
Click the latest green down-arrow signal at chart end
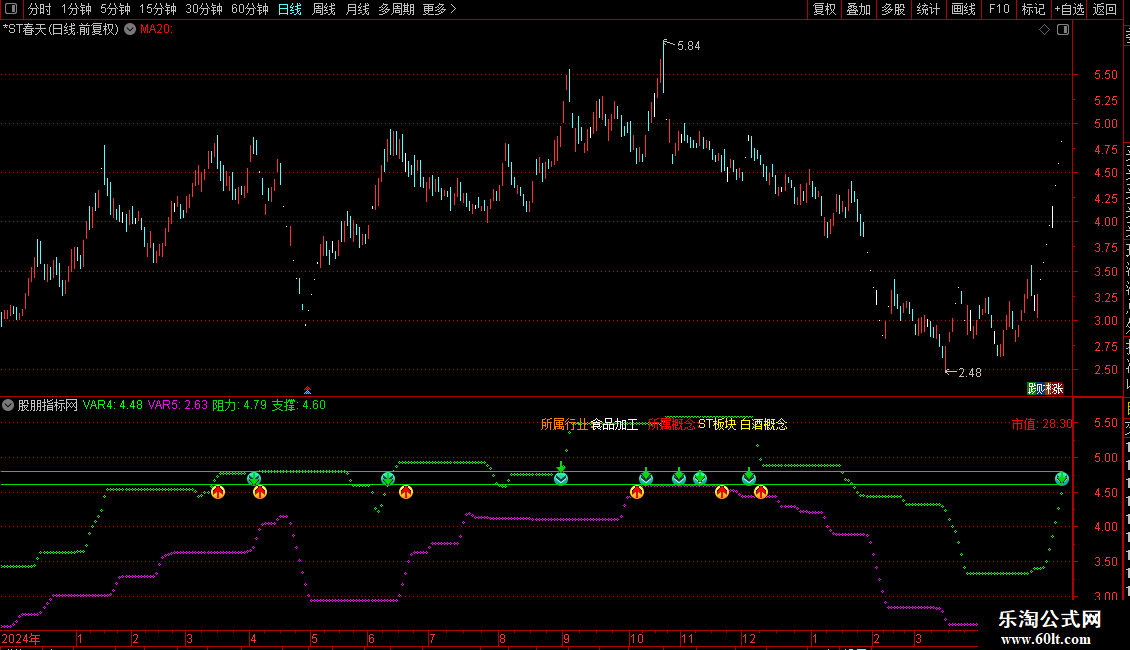tap(1062, 478)
